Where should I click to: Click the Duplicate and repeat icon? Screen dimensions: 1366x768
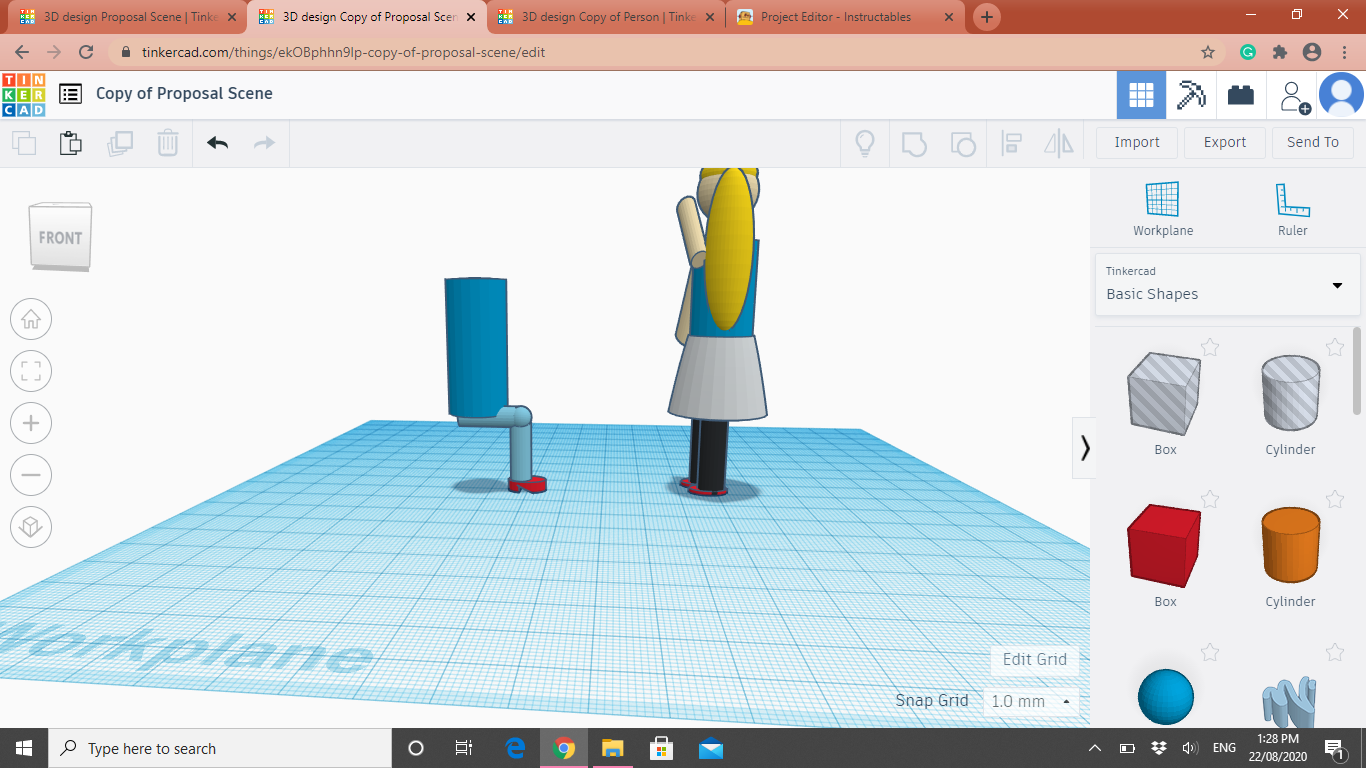point(120,143)
